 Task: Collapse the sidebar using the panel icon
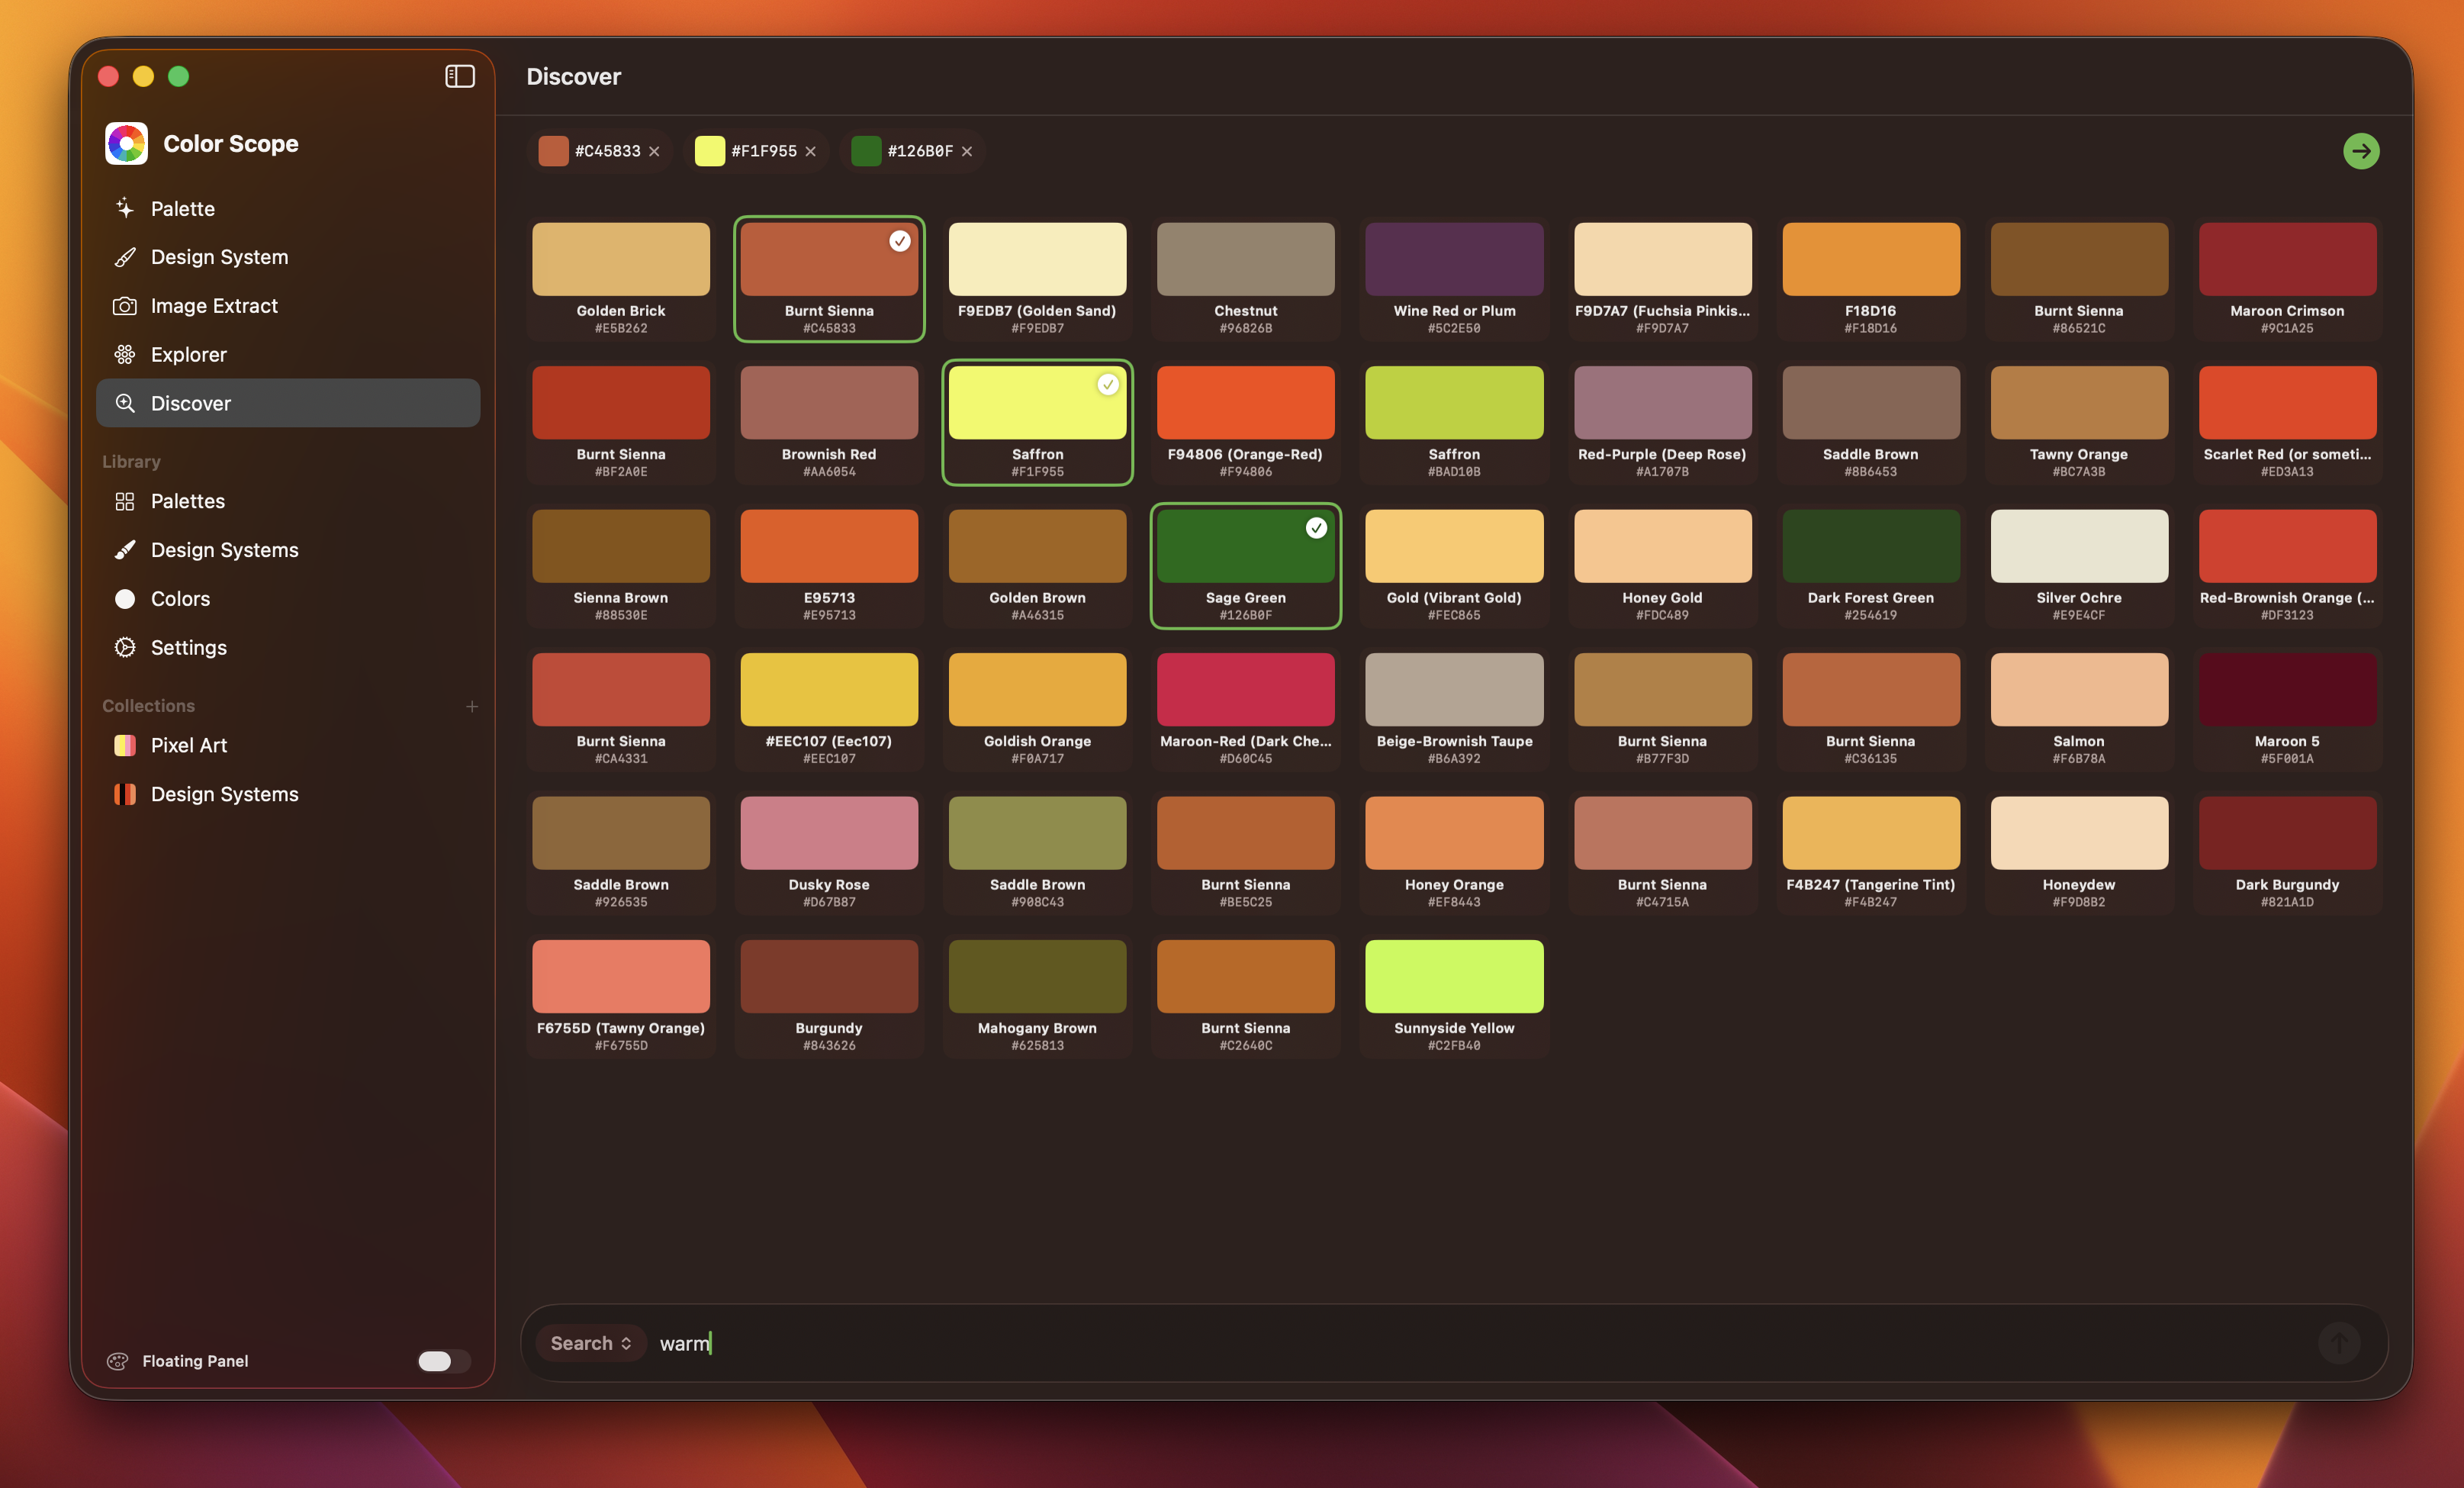pos(459,75)
